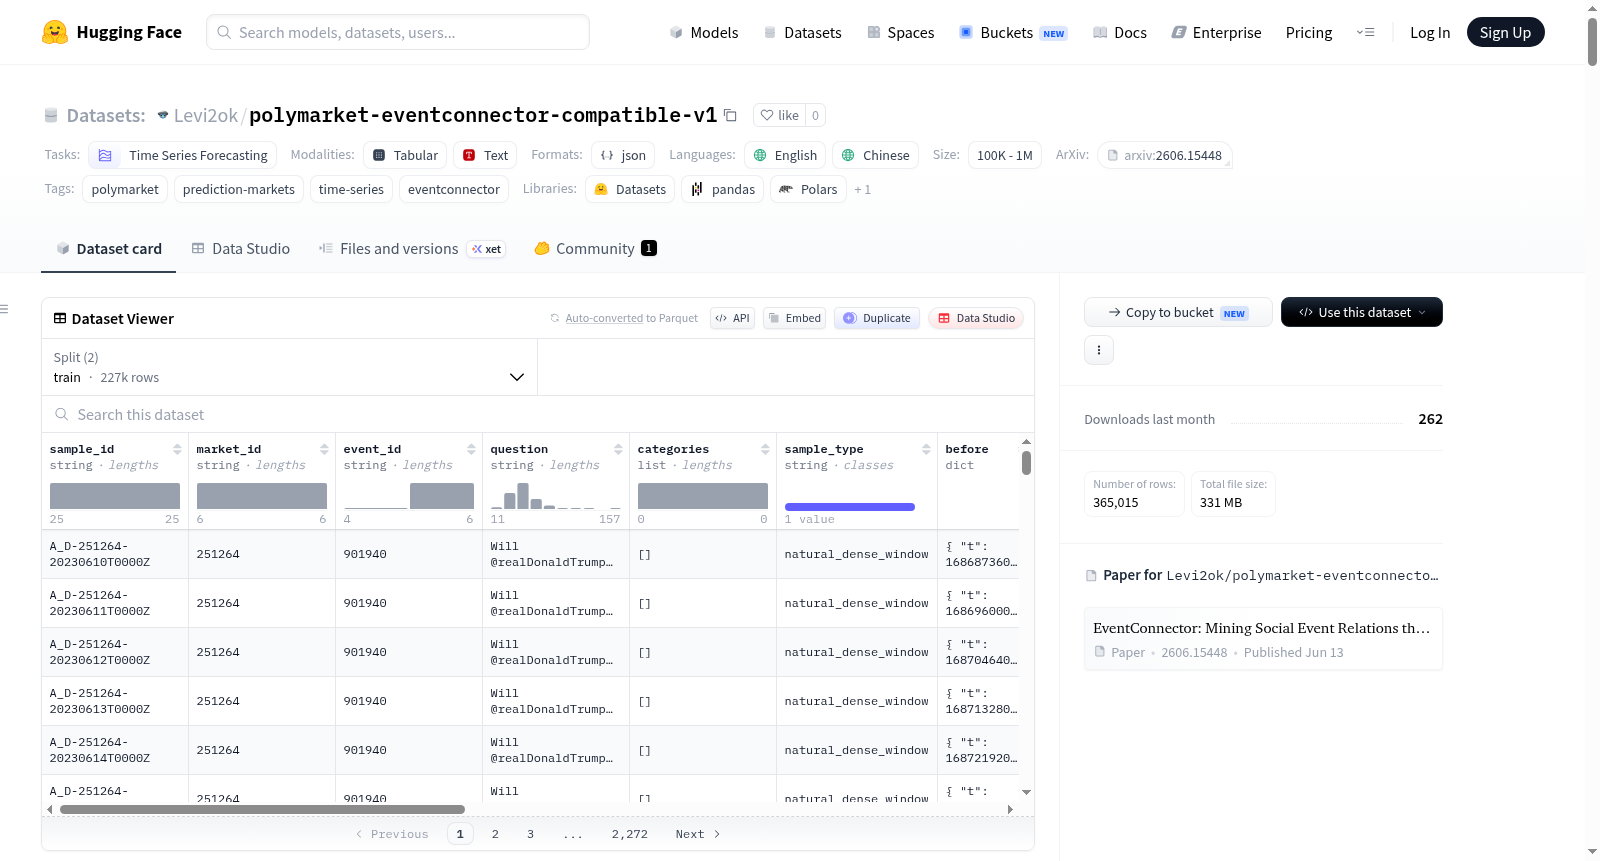
Task: Go to Datasets in the top navigation
Action: (x=802, y=33)
